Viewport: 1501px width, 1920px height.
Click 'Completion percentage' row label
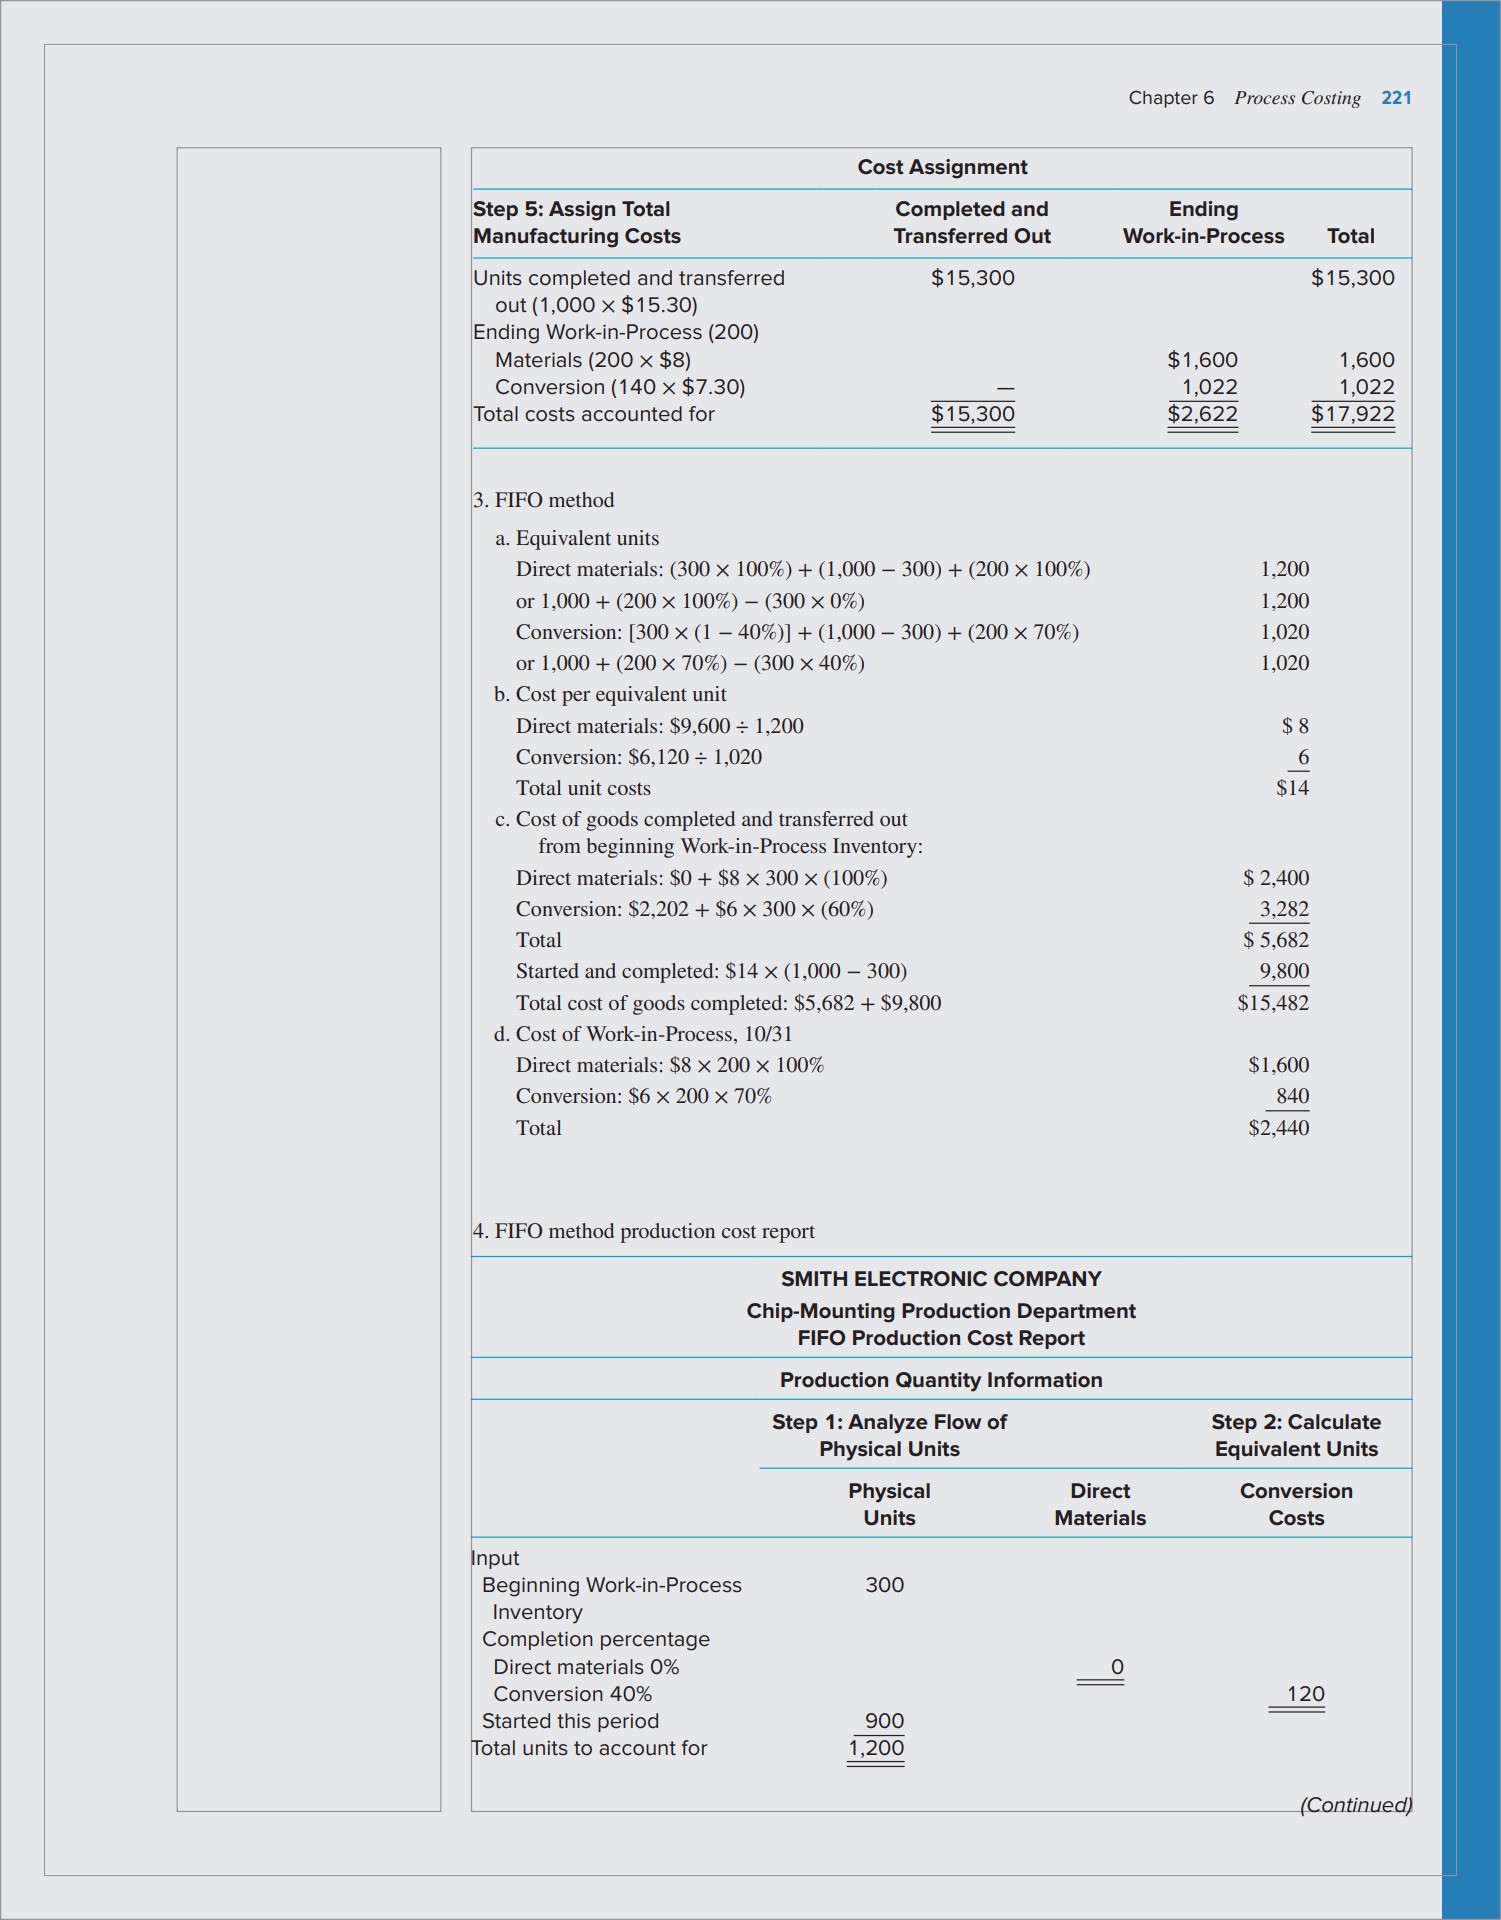pos(596,1639)
